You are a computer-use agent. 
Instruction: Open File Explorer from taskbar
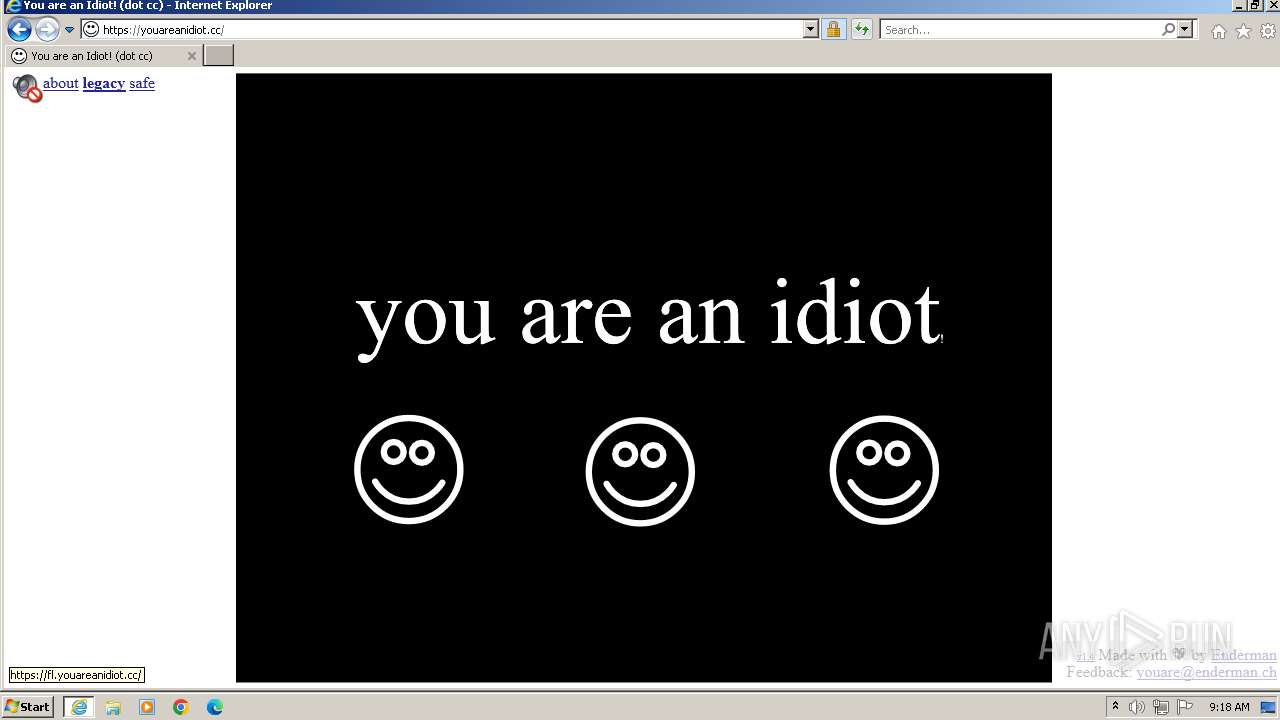click(113, 707)
